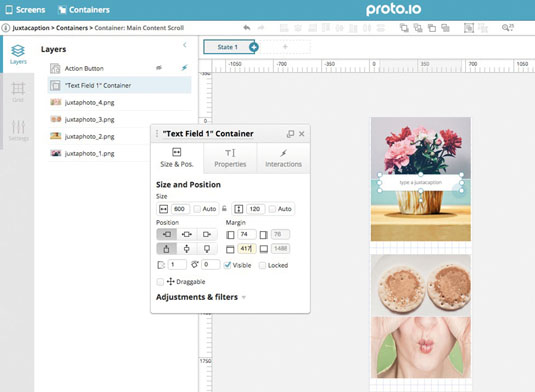Viewport: 535px width, 392px height.
Task: Click the dashed add-state plus placeholder
Action: pyautogui.click(x=285, y=47)
